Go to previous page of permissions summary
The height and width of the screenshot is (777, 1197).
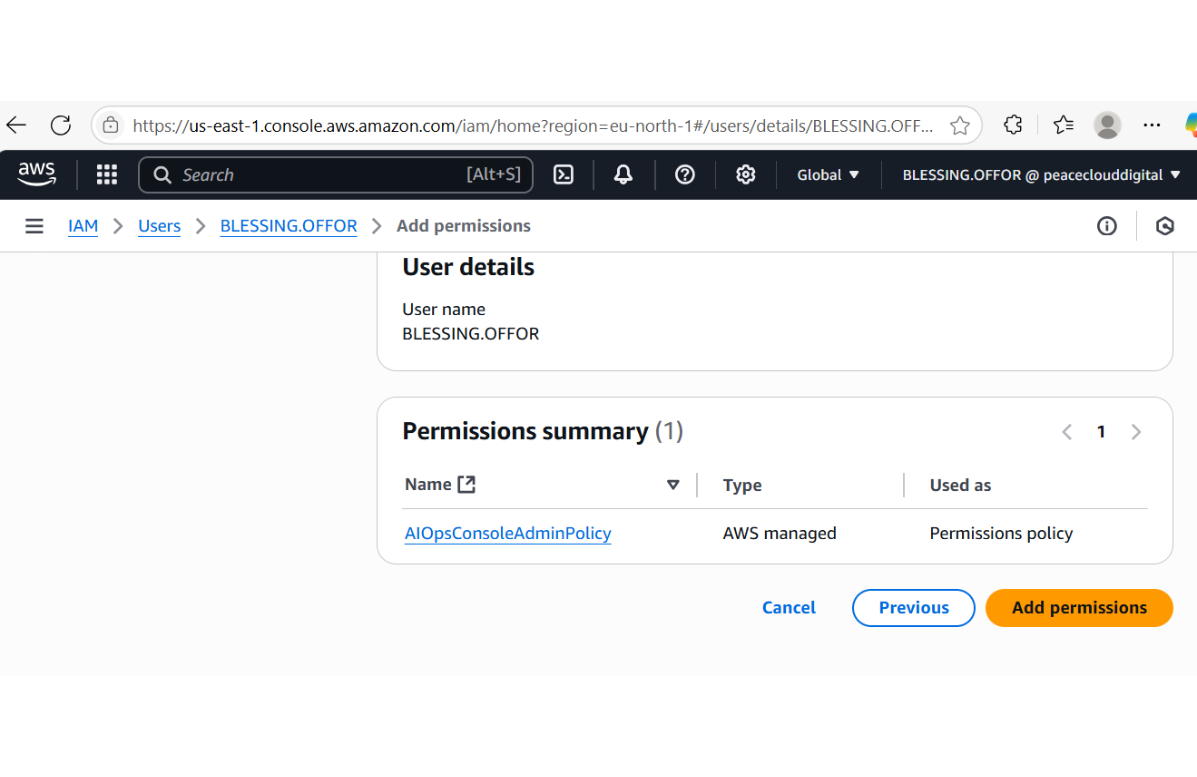[1067, 432]
